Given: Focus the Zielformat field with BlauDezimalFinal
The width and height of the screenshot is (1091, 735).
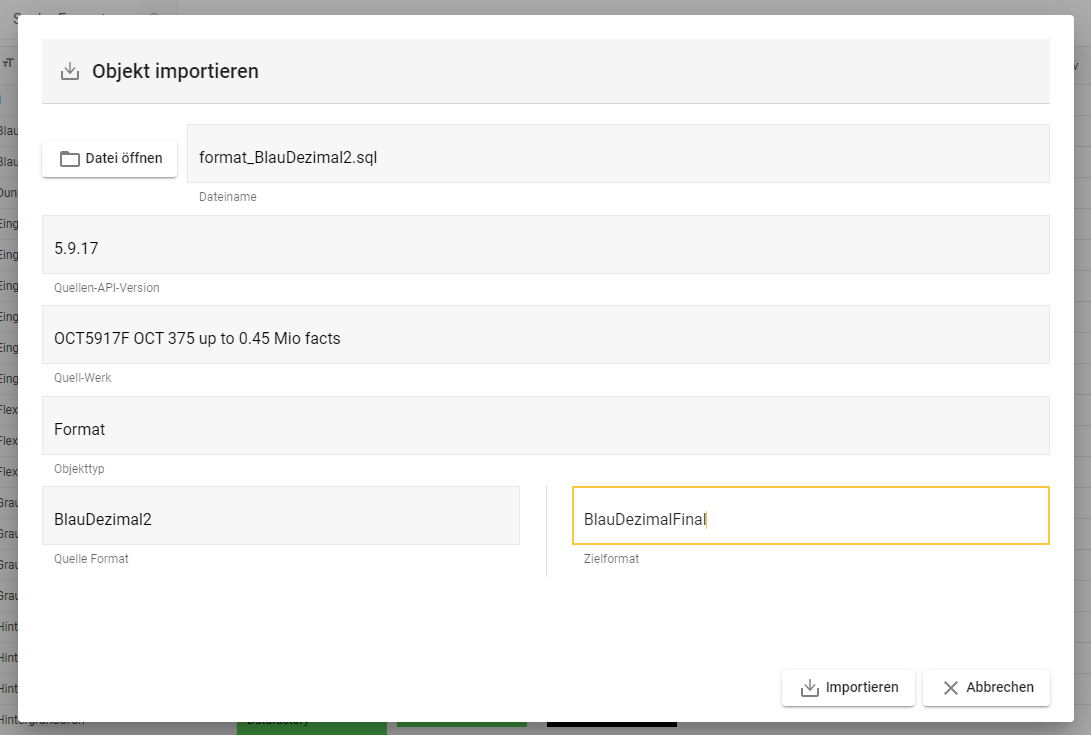Looking at the screenshot, I should pyautogui.click(x=810, y=516).
